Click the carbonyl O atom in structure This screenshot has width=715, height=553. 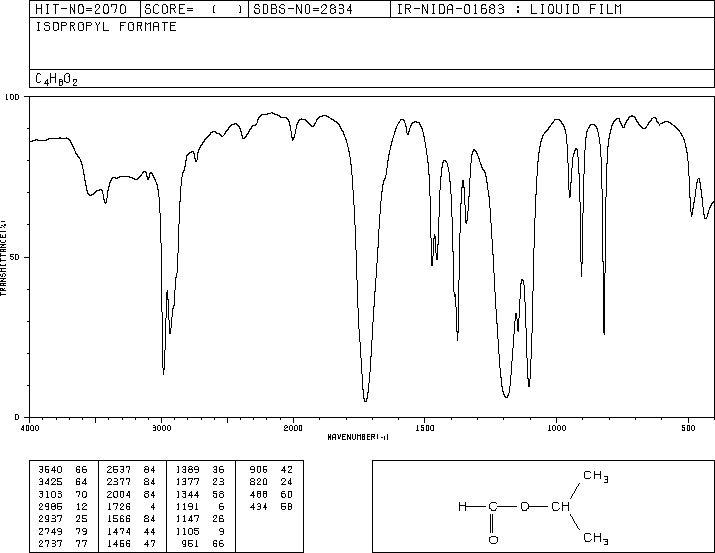click(x=493, y=540)
